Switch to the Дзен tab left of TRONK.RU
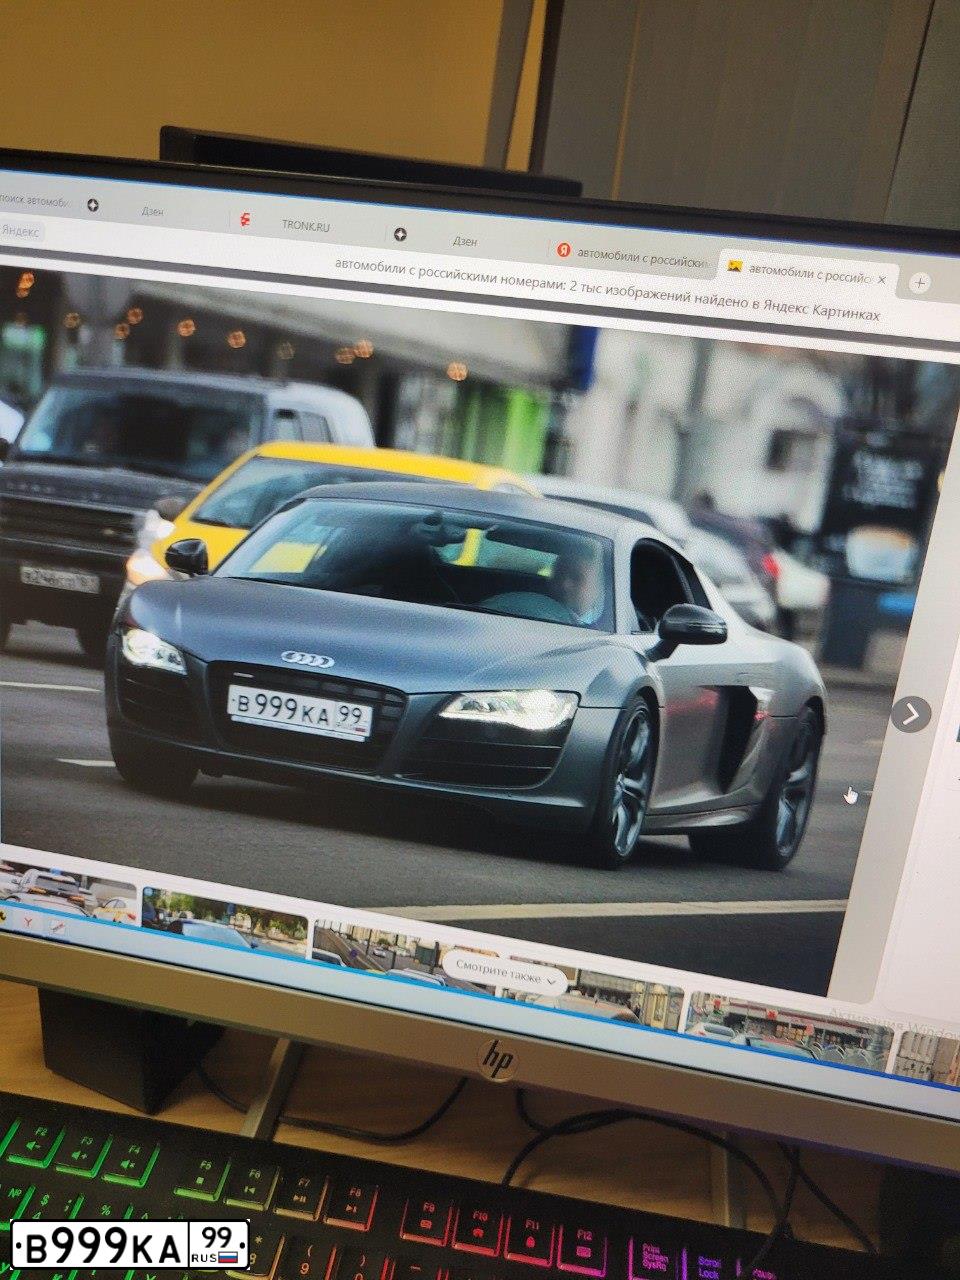 point(150,212)
